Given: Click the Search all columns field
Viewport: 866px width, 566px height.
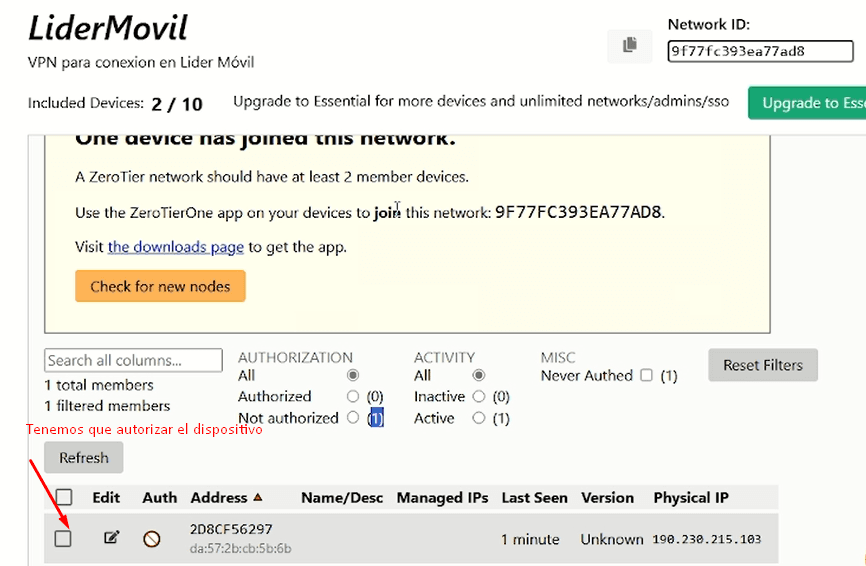Looking at the screenshot, I should pos(133,360).
